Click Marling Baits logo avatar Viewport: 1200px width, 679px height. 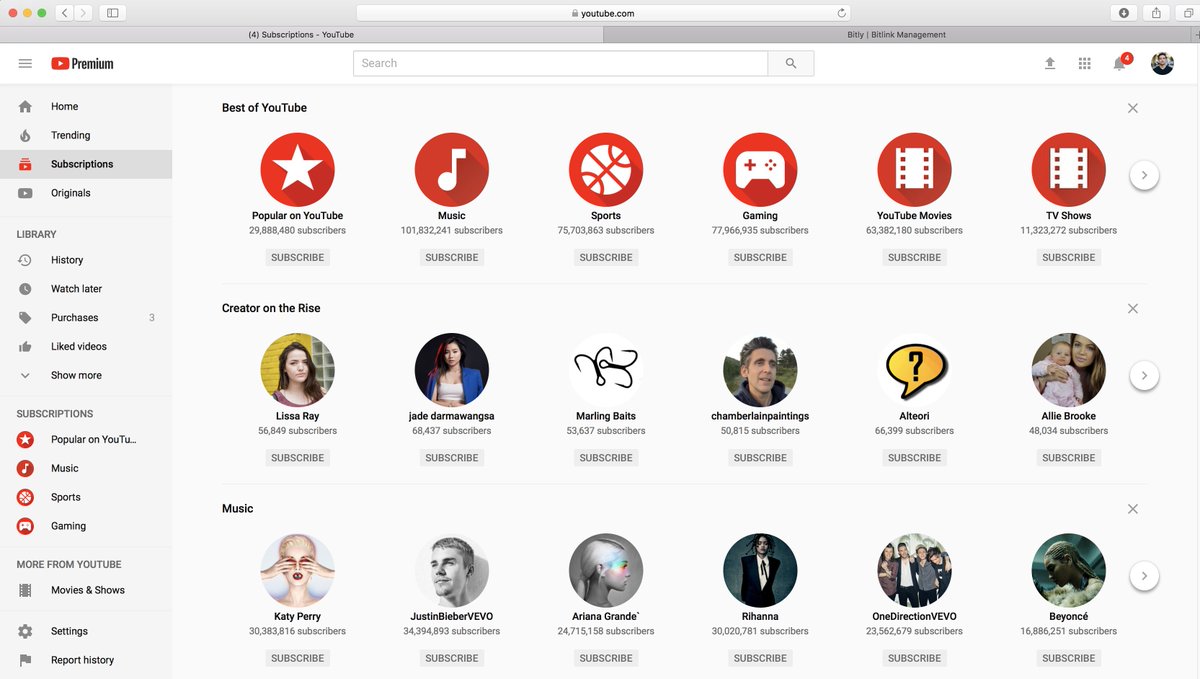606,370
